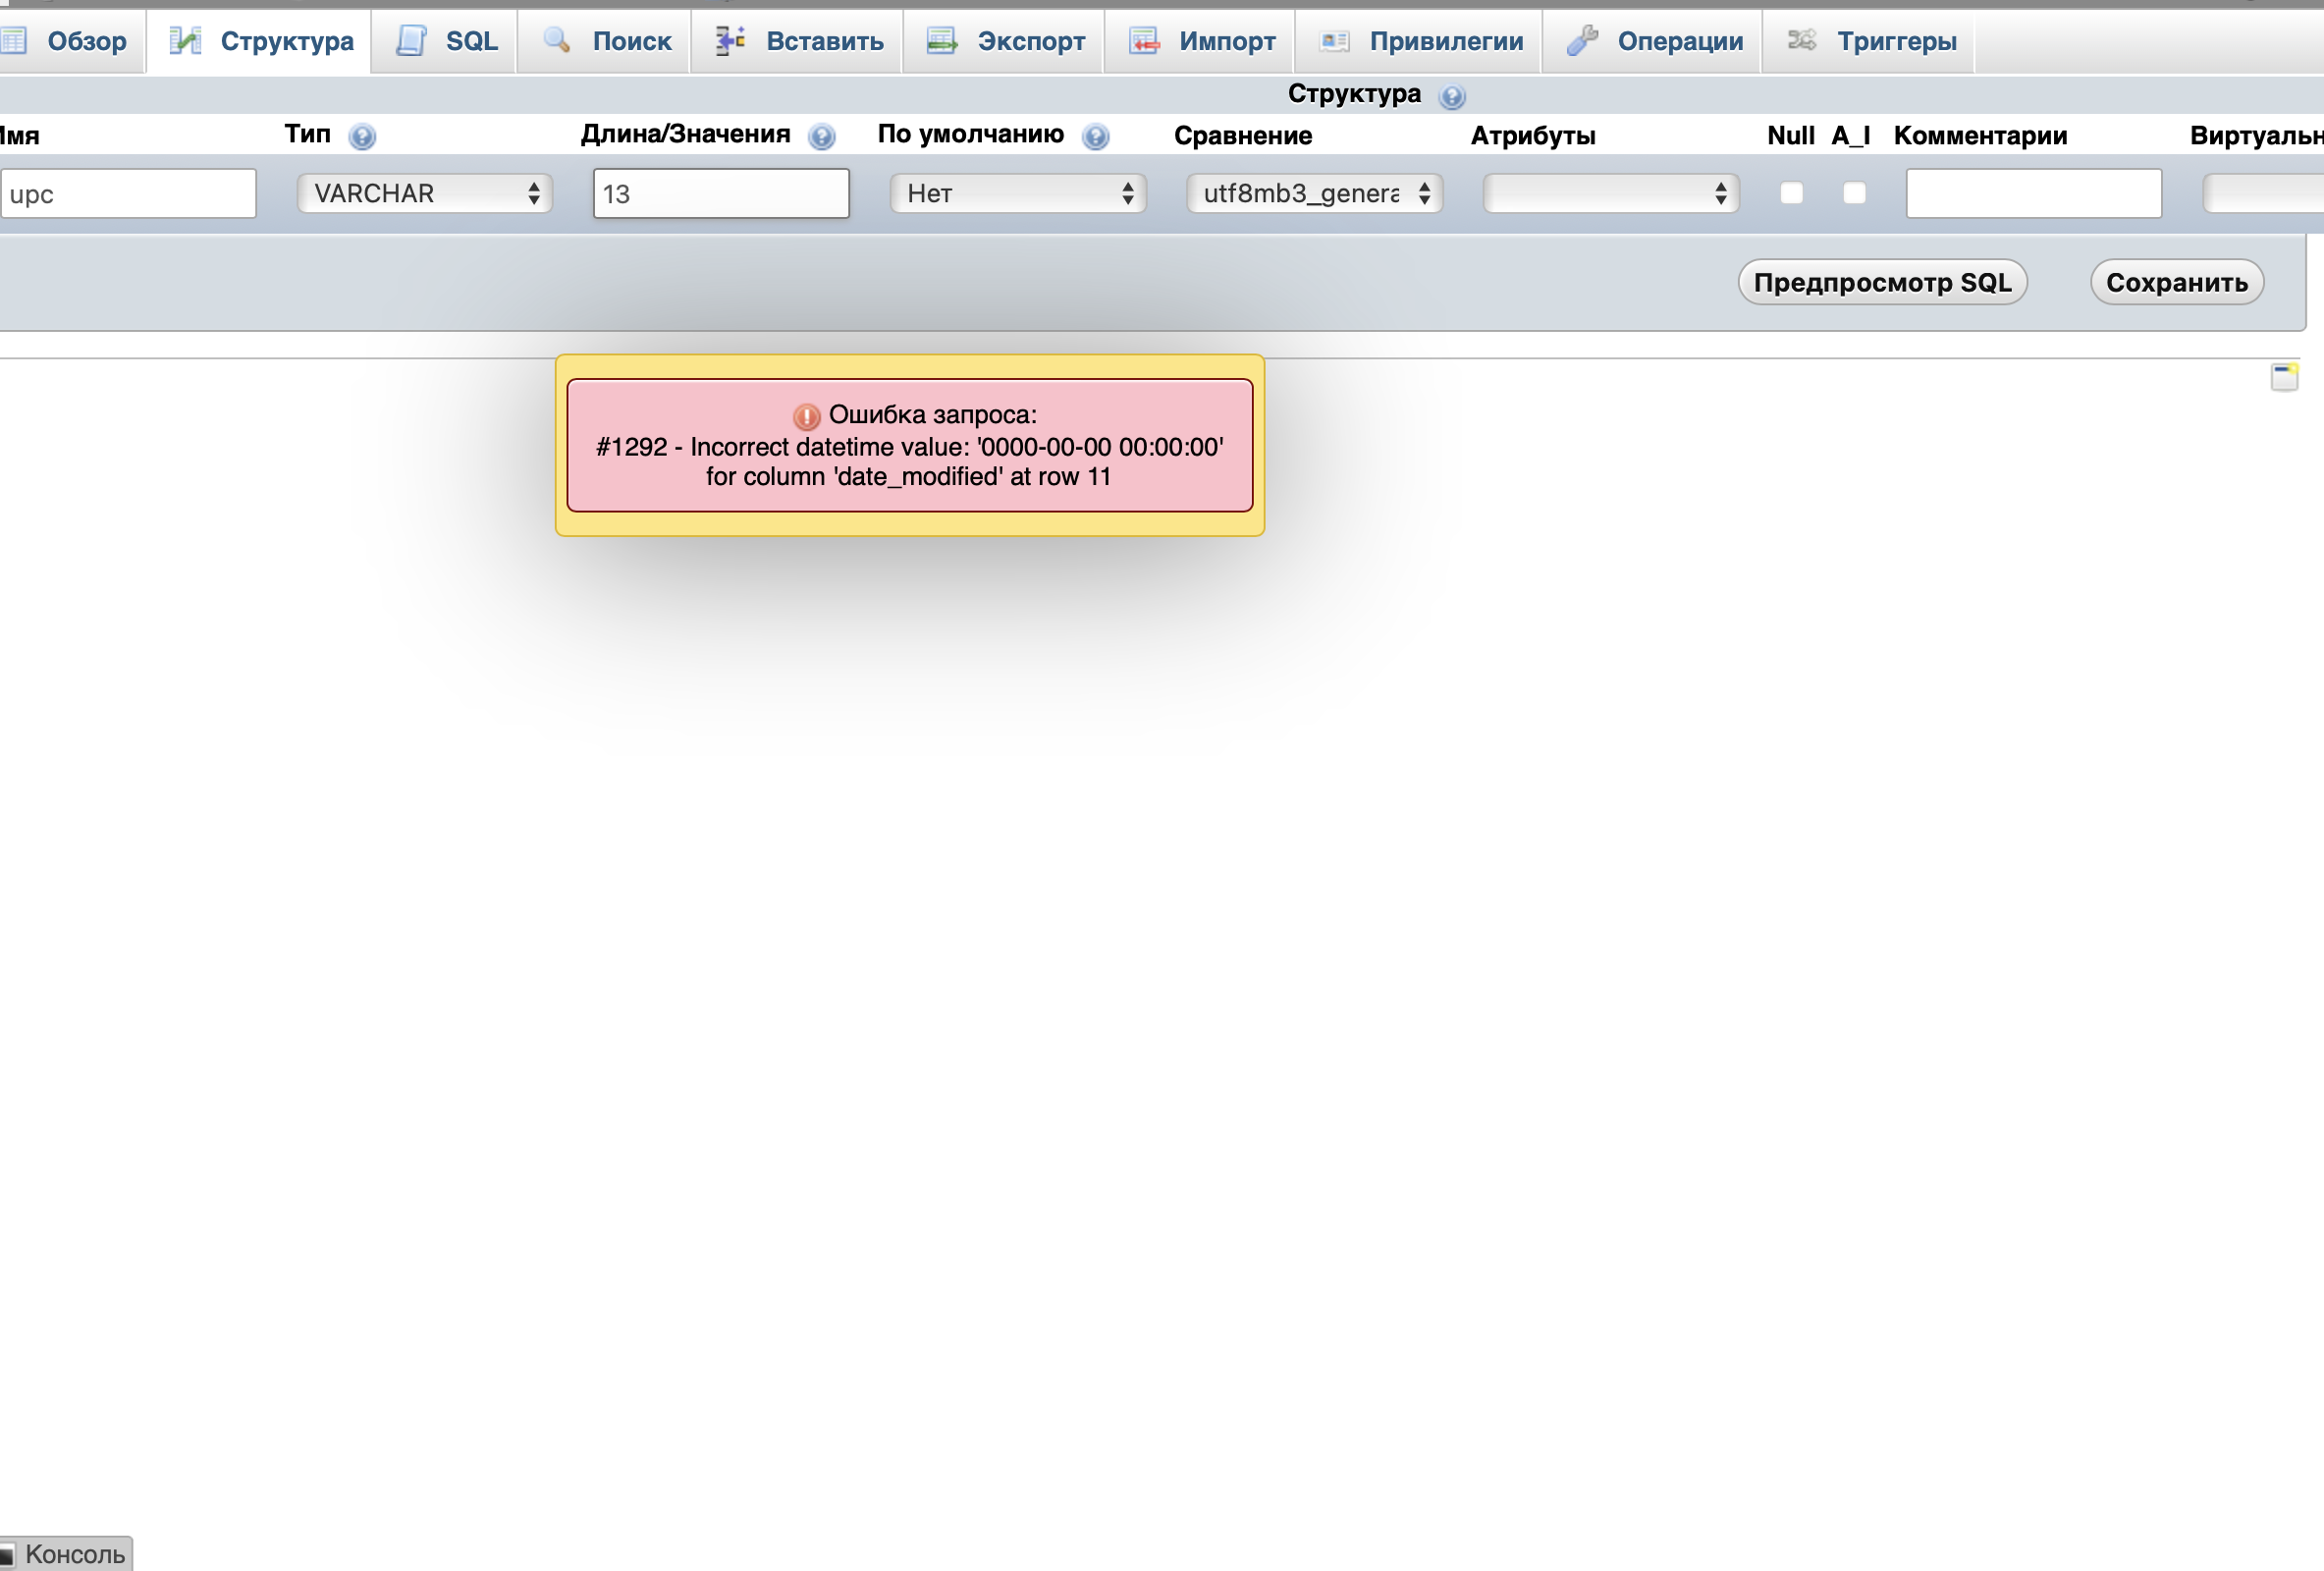Click the window icon at right edge

2283,377
